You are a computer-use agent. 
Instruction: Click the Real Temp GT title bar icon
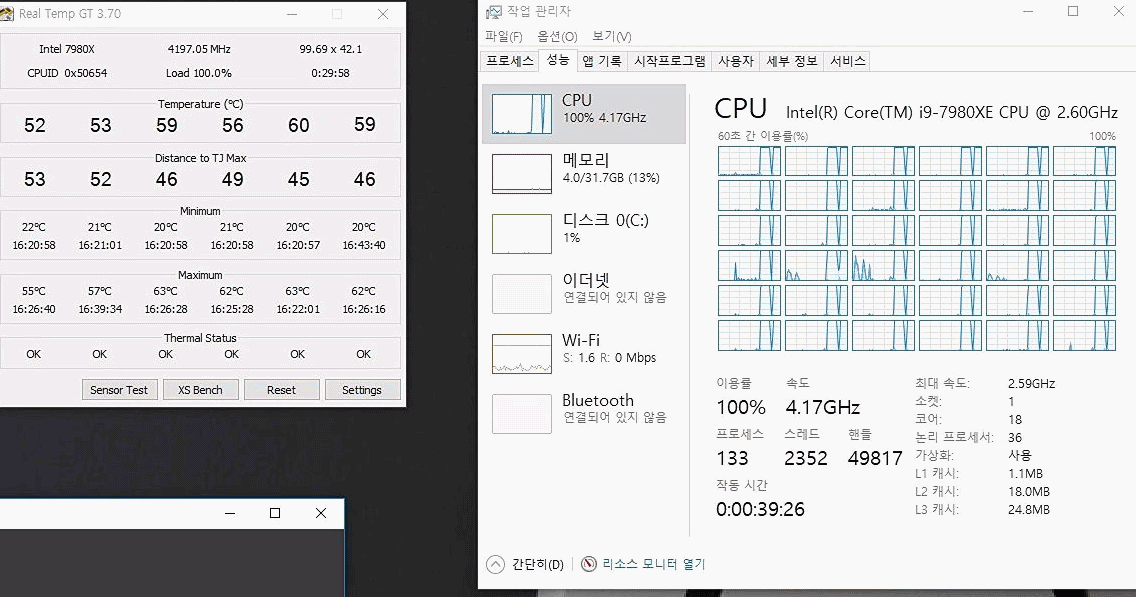(7, 13)
